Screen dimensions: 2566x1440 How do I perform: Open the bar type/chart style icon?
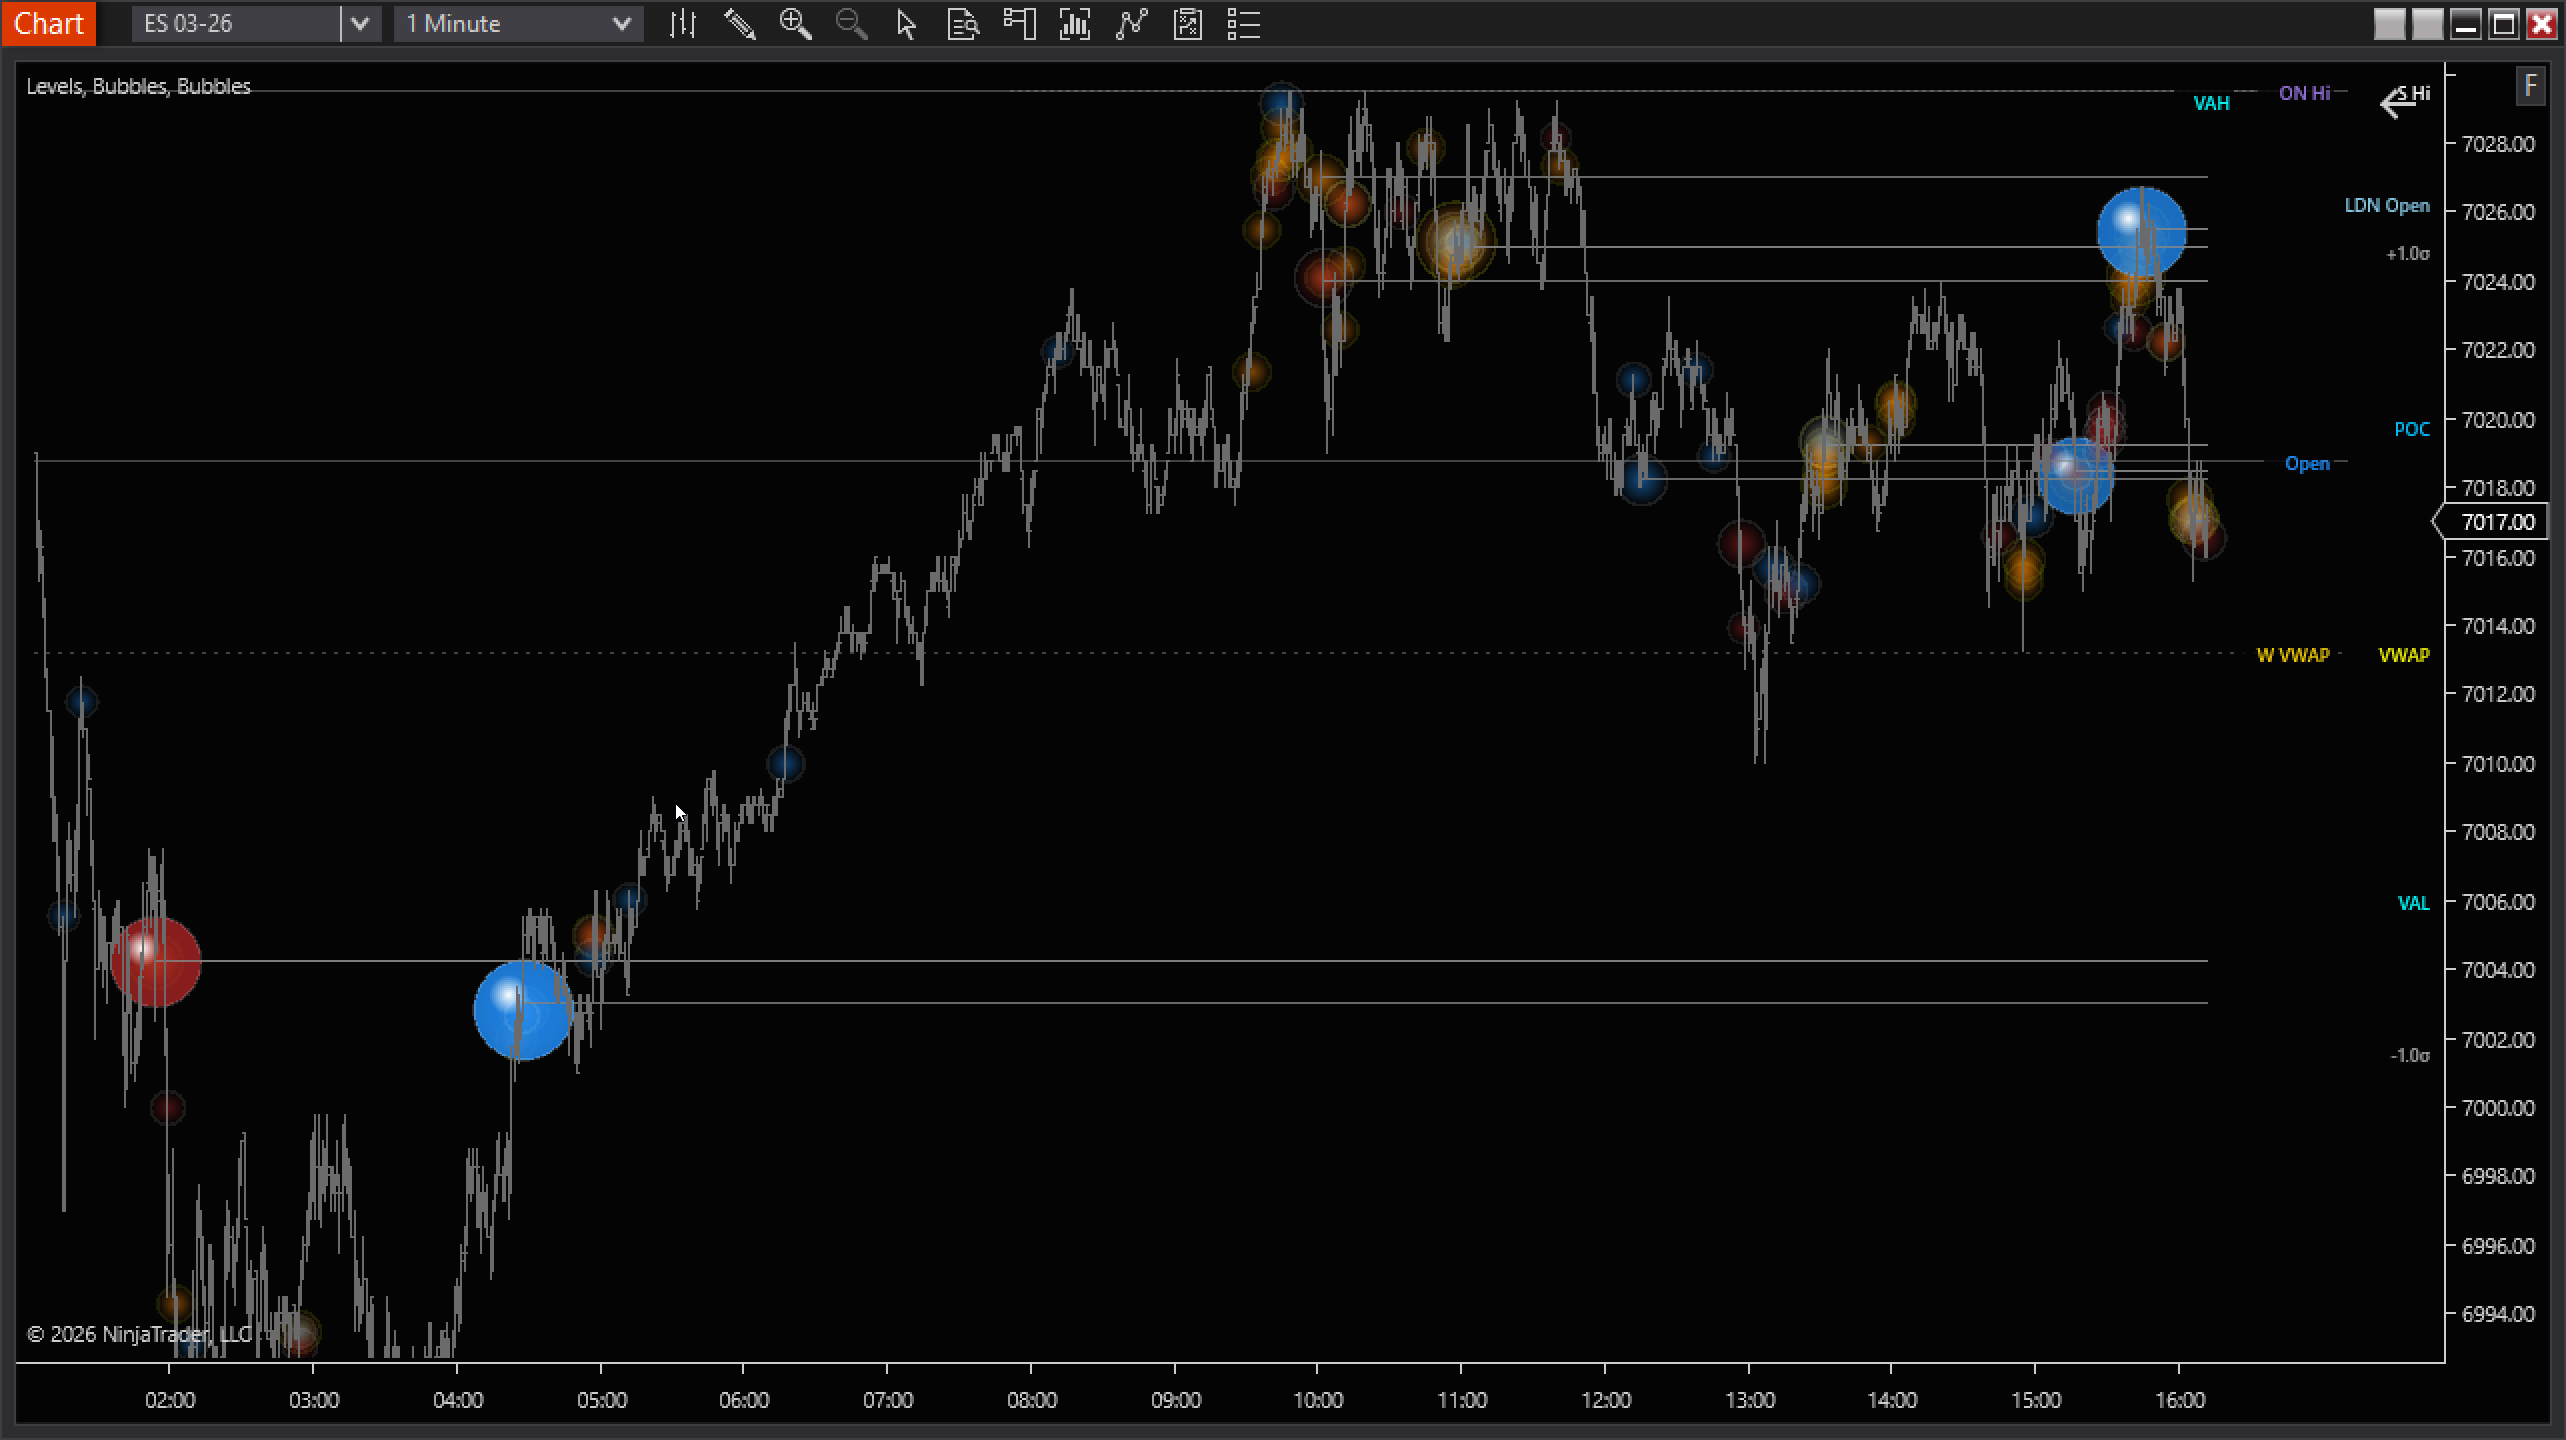(x=683, y=24)
